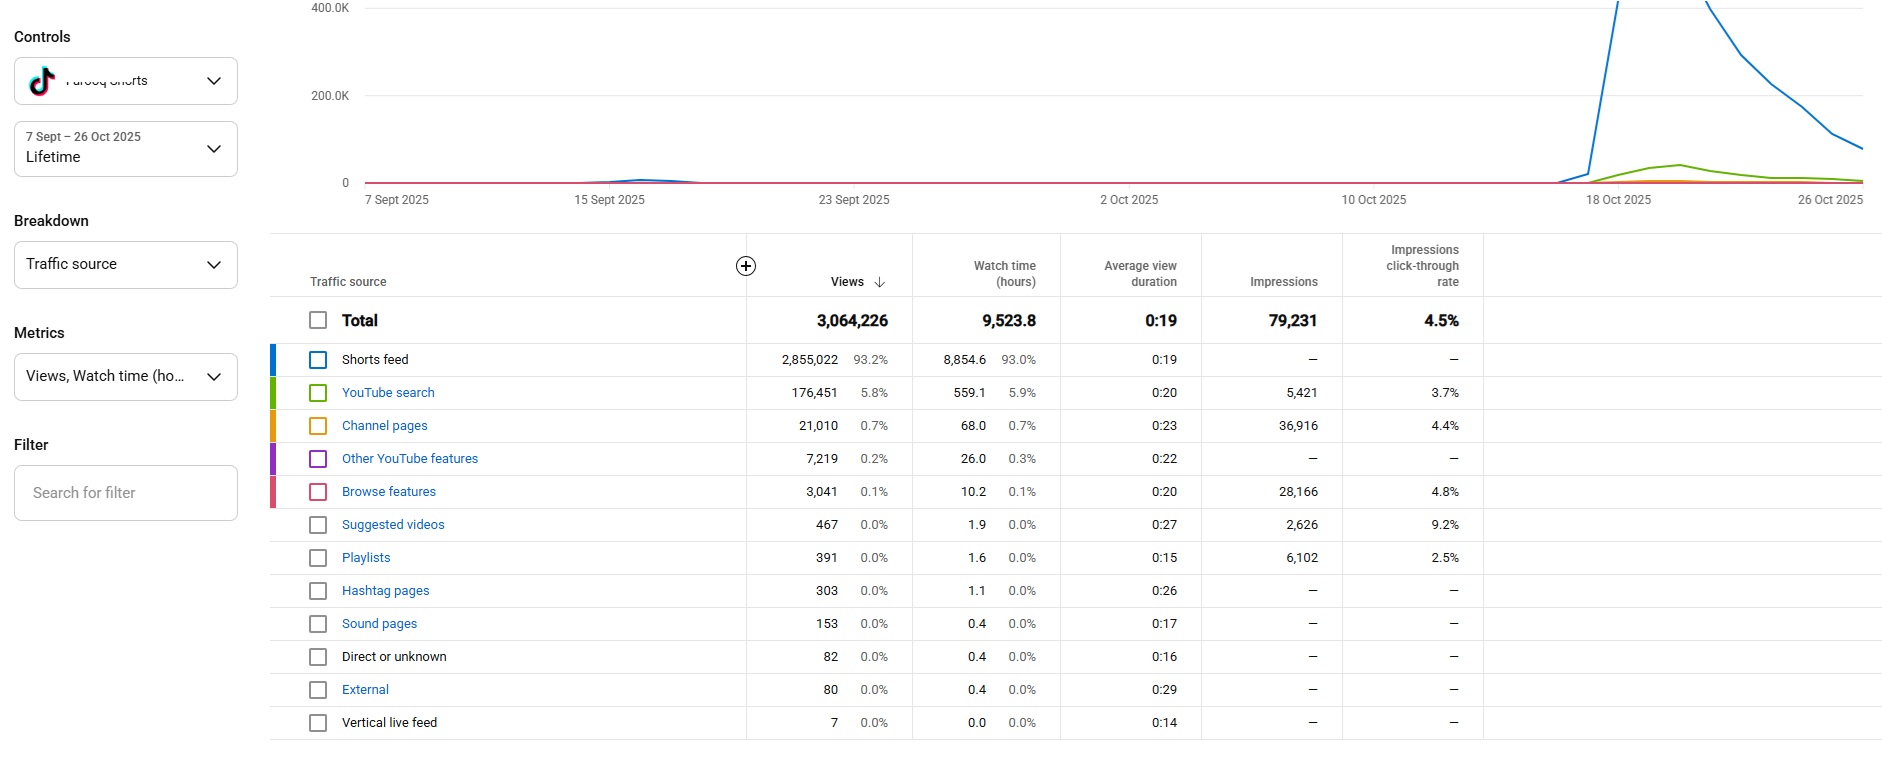Sort by Average view duration column

click(x=1140, y=274)
